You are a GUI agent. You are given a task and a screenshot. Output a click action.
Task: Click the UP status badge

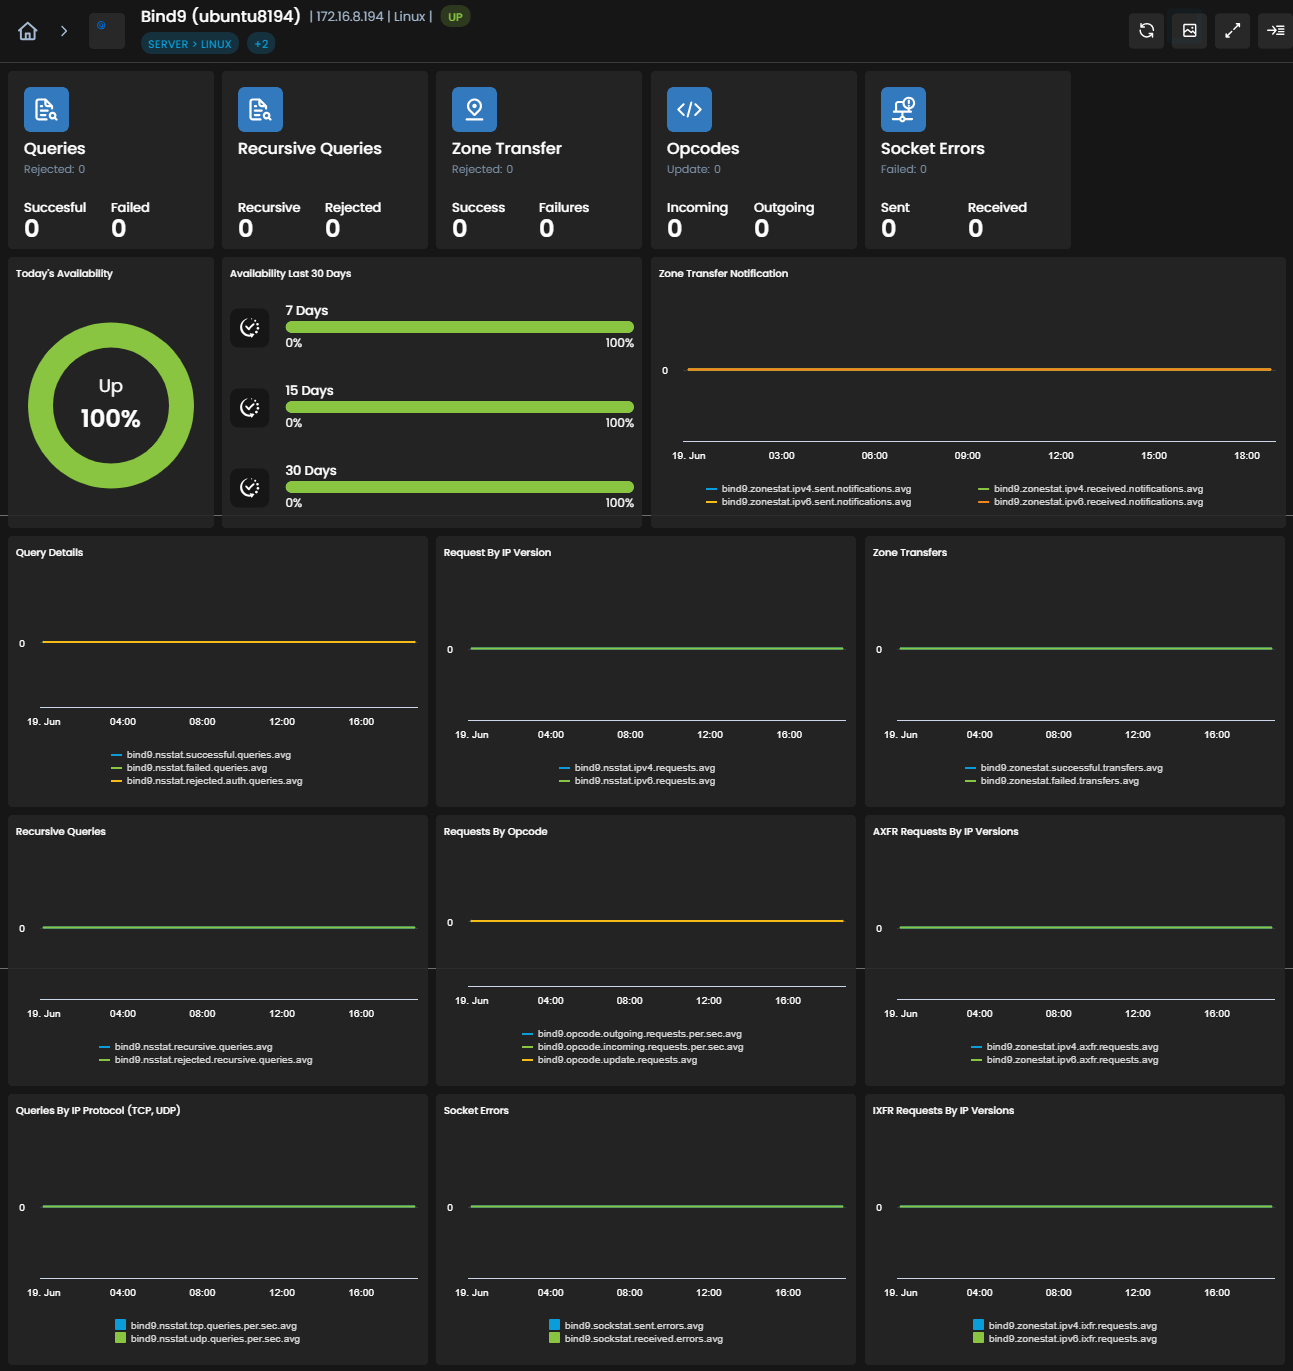[455, 17]
